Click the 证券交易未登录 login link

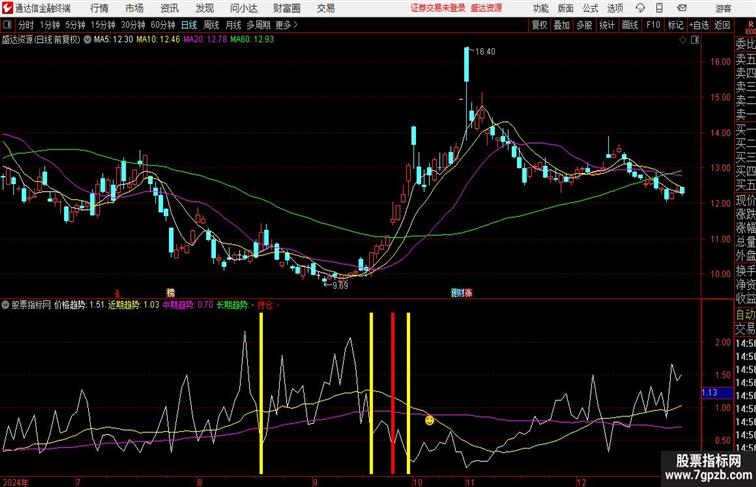pyautogui.click(x=438, y=8)
